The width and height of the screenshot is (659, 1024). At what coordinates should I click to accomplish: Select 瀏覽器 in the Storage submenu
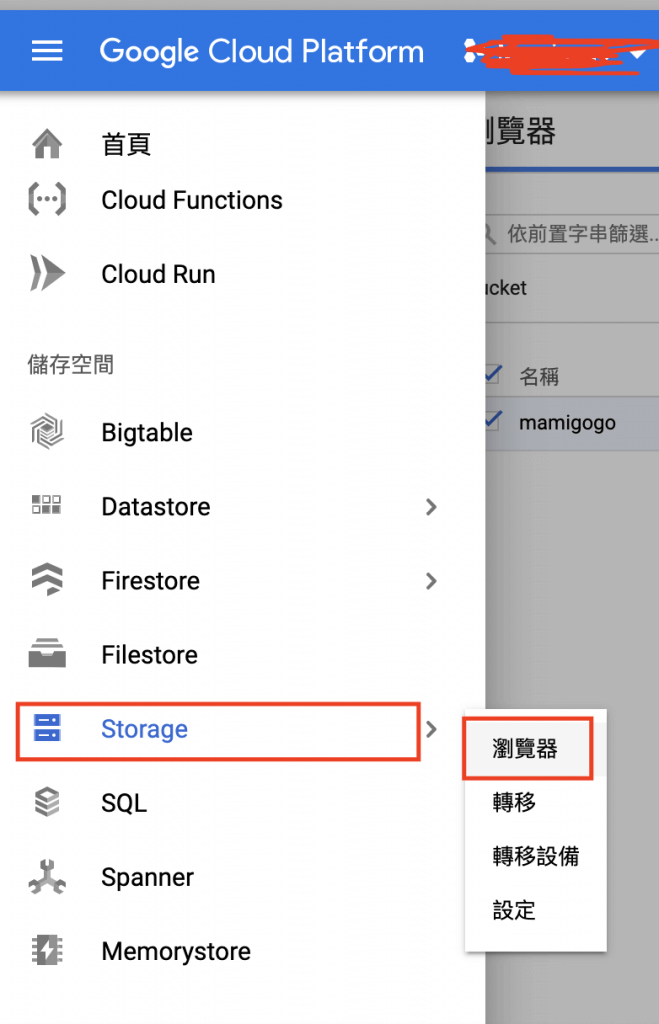(526, 748)
